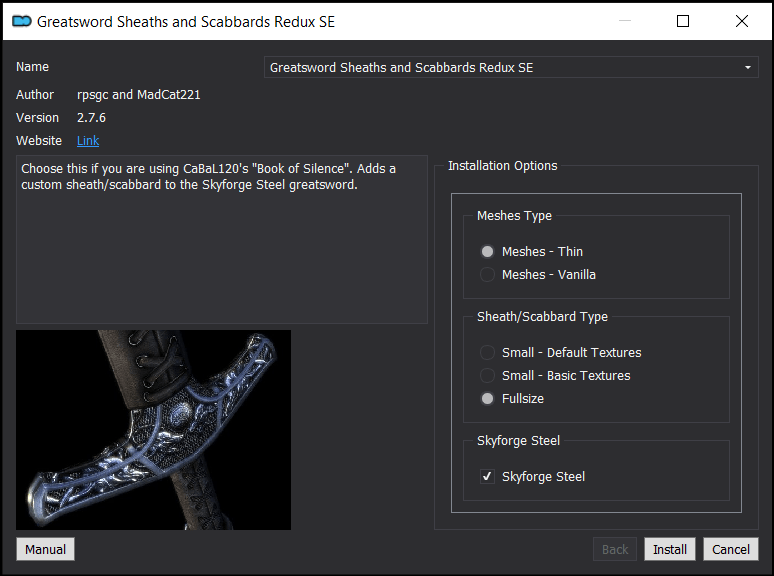This screenshot has width=774, height=576.
Task: Click the Install button
Action: point(670,549)
